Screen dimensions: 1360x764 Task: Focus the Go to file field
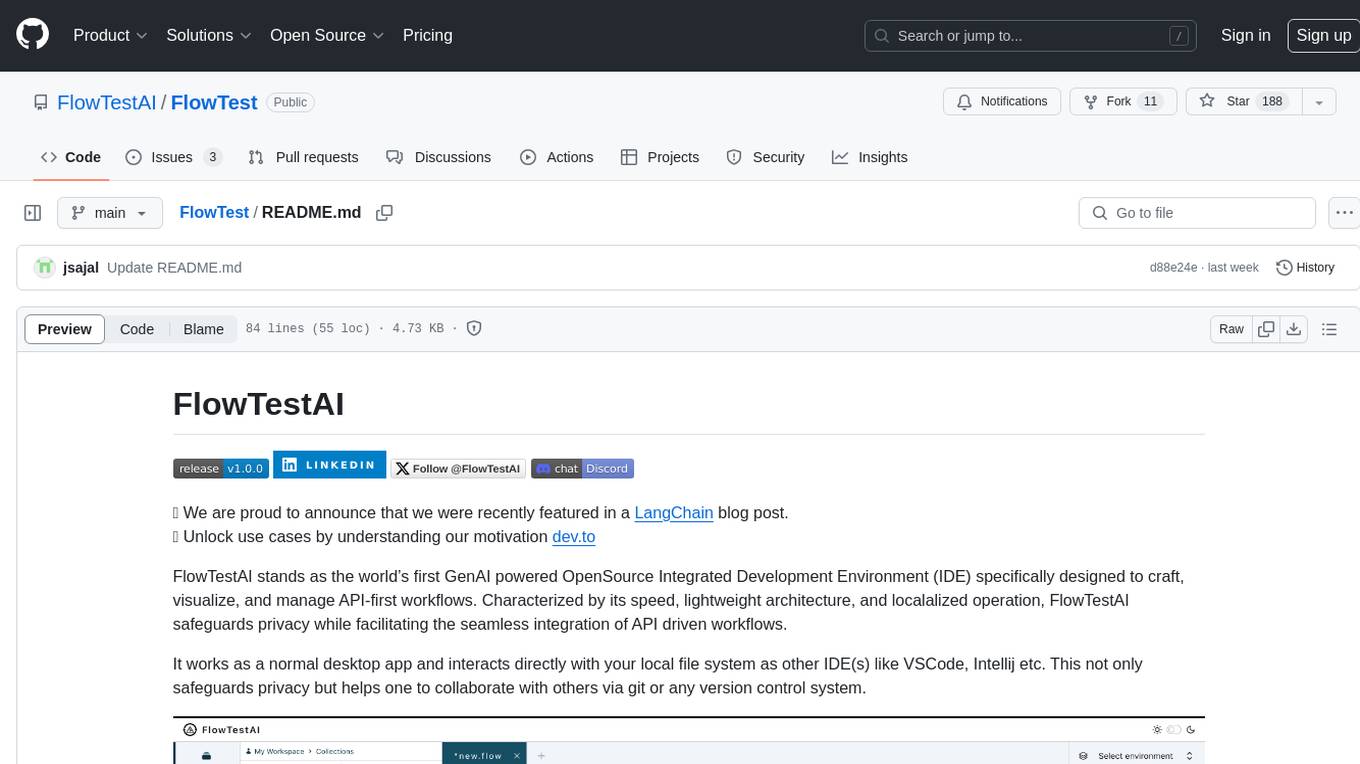1197,213
